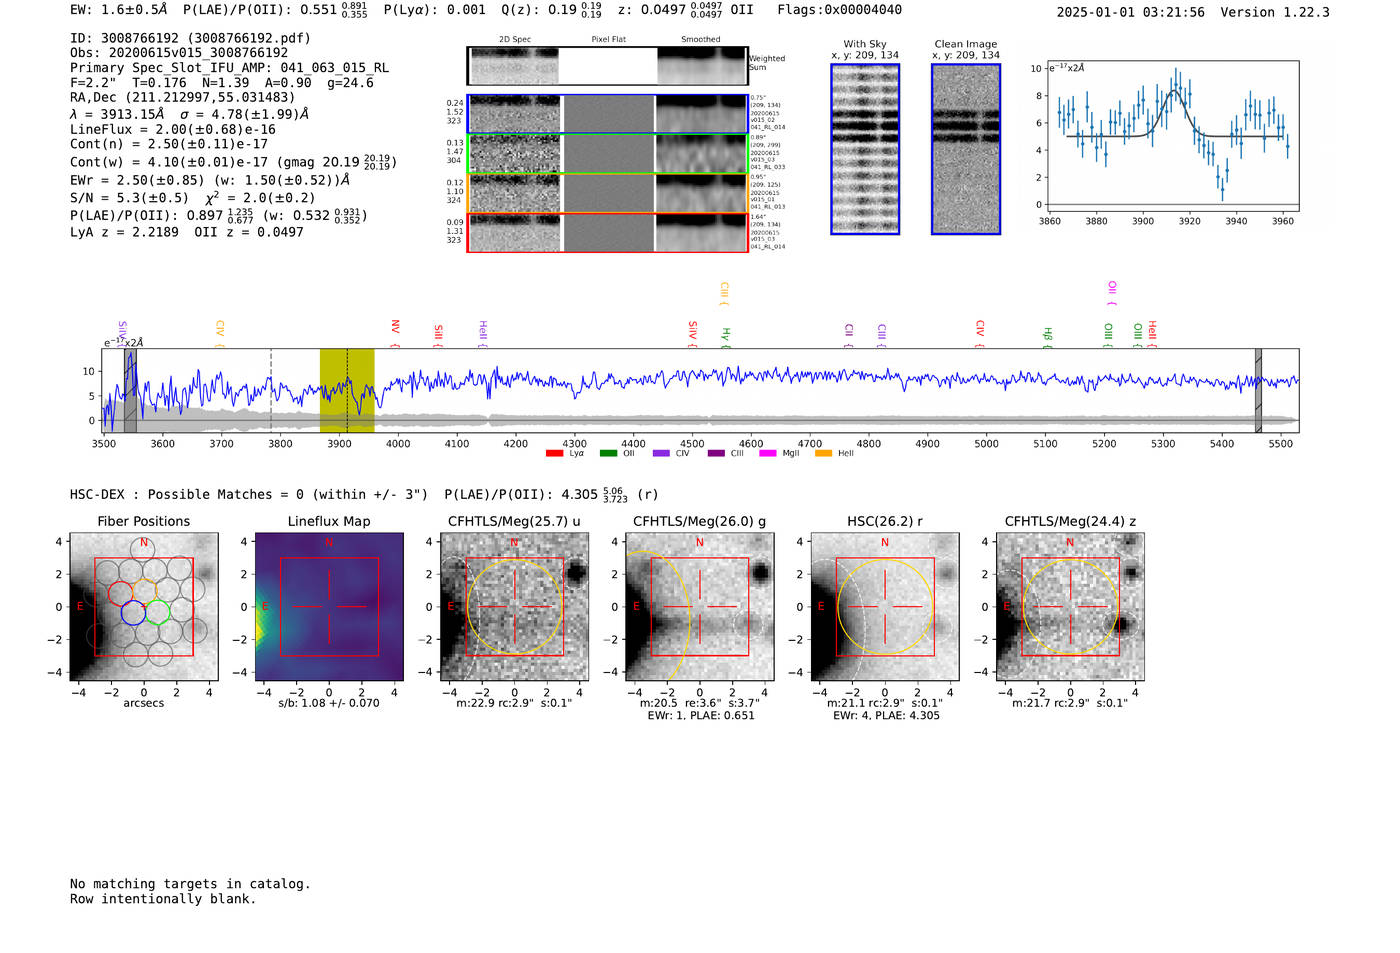Image resolution: width=1400 pixels, height=953 pixels.
Task: Click the Primary Spec_Slot_IFU_AMP text line
Action: pos(230,68)
